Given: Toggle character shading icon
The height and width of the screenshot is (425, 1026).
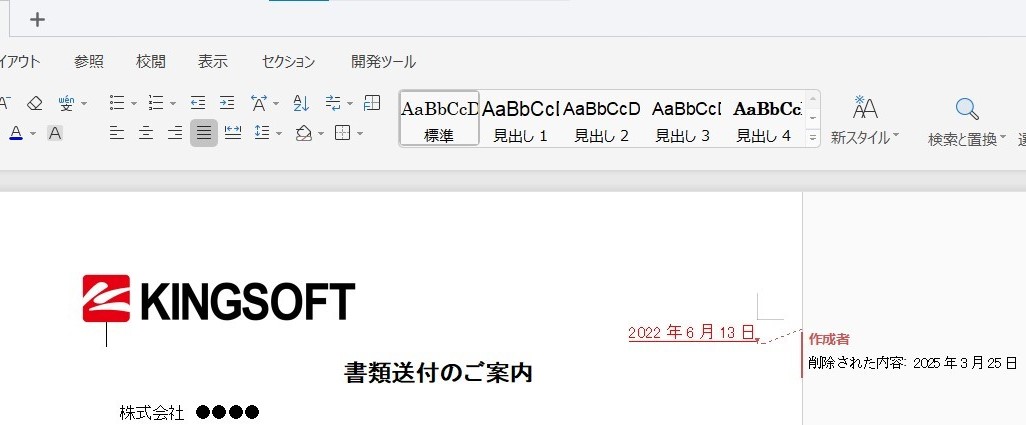Looking at the screenshot, I should tap(55, 133).
